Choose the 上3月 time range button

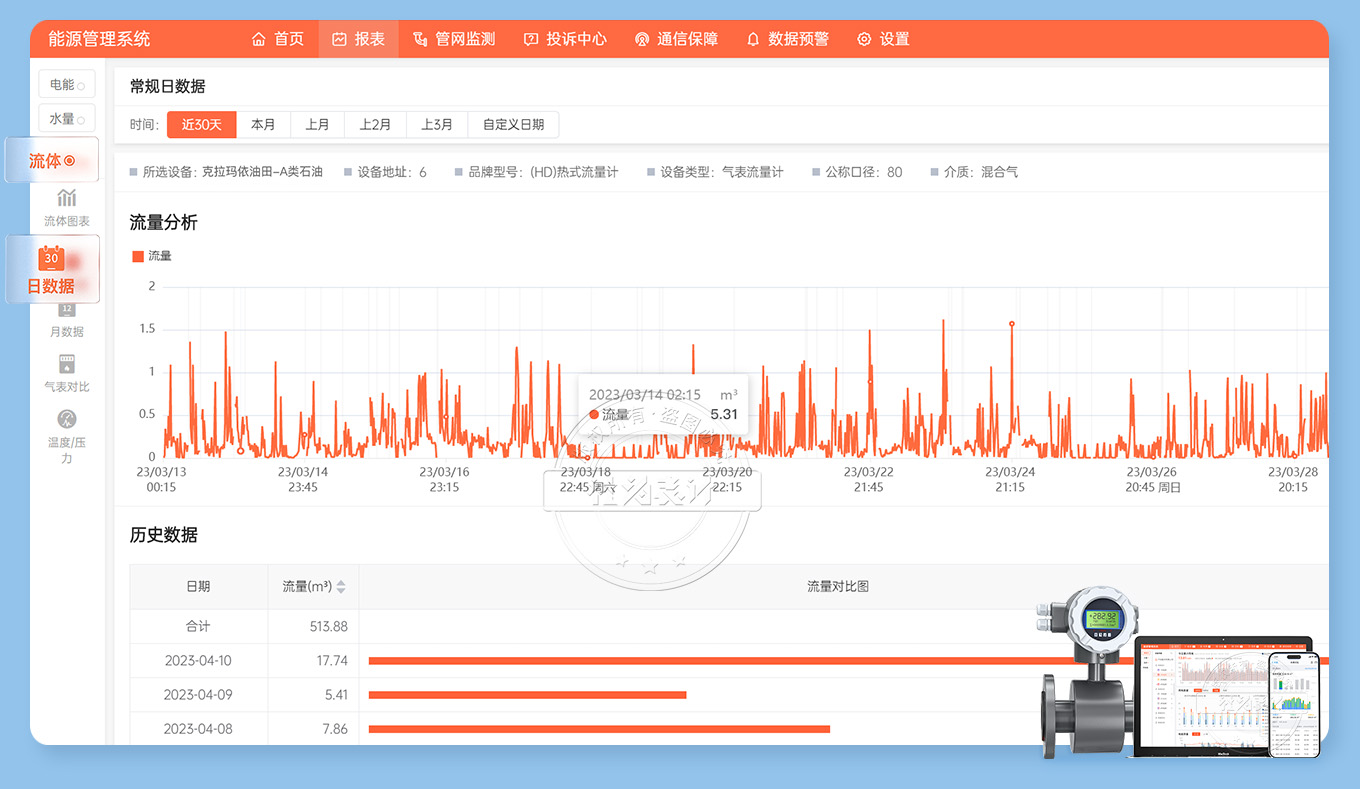click(x=437, y=125)
